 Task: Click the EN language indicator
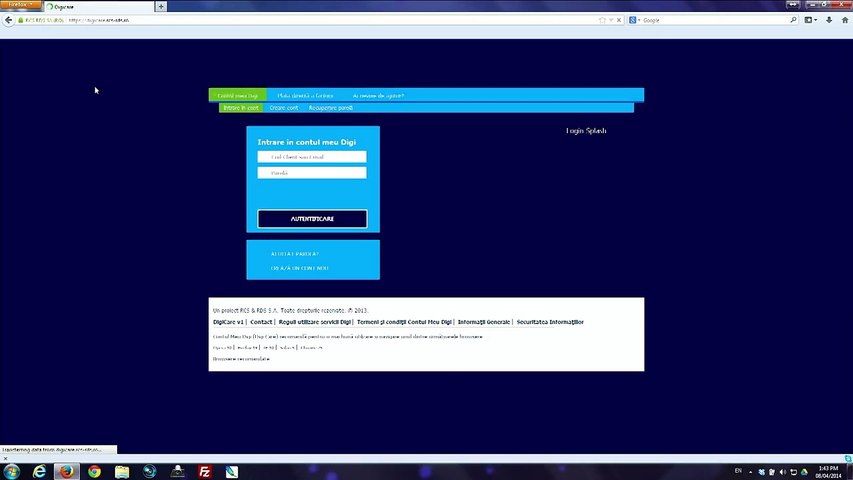(x=738, y=471)
